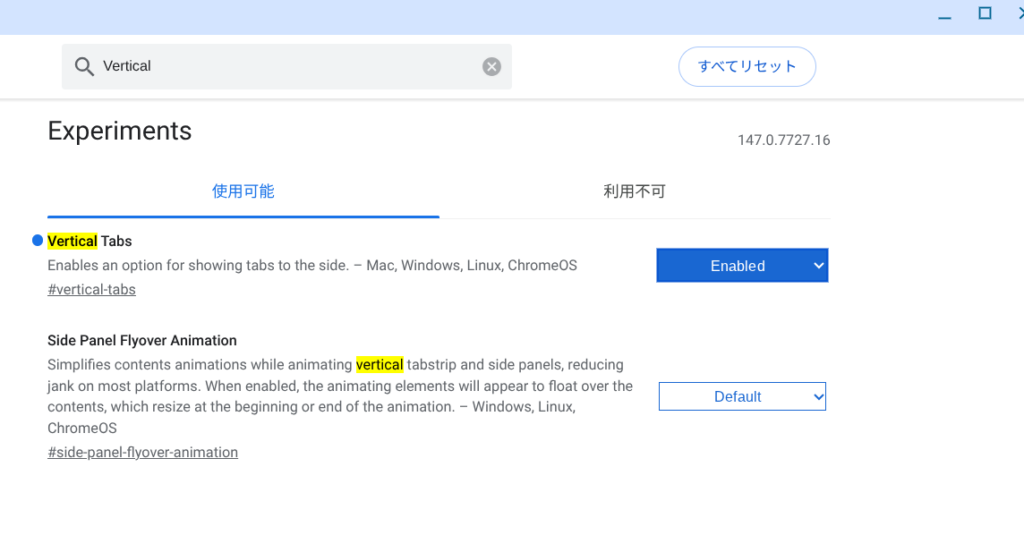Minimize the browser window
This screenshot has height=535, width=1024.
(x=945, y=14)
